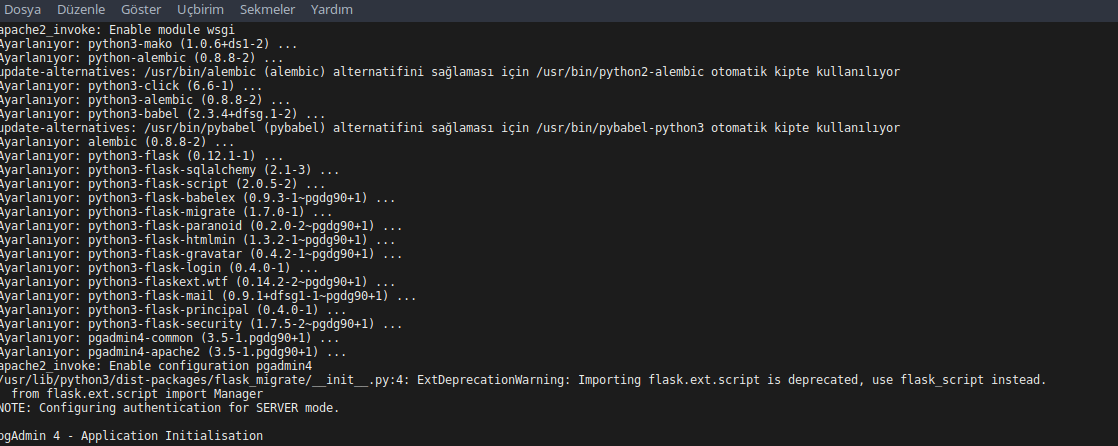Click the 'NOTE: Configuring authentication' line
The width and height of the screenshot is (1118, 446).
coord(170,408)
